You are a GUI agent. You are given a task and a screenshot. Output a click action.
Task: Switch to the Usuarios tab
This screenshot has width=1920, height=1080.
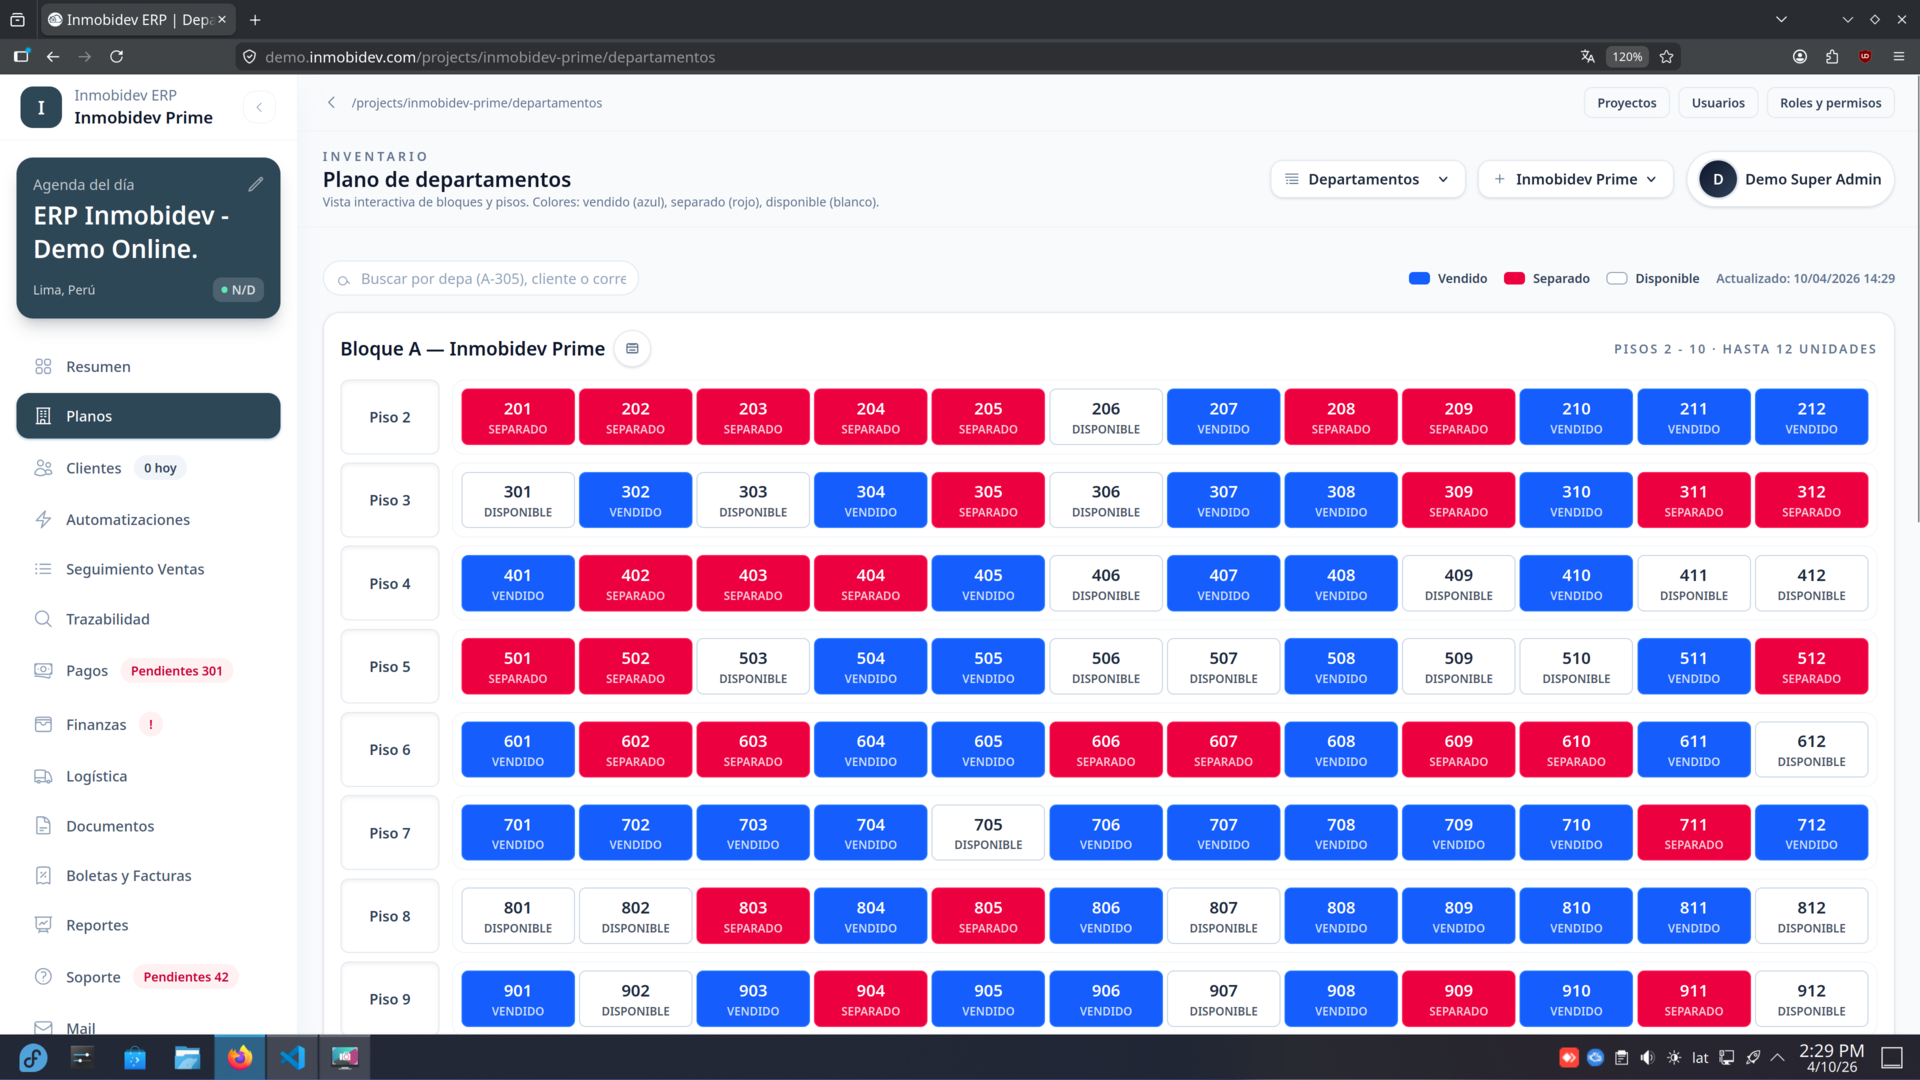pyautogui.click(x=1718, y=102)
